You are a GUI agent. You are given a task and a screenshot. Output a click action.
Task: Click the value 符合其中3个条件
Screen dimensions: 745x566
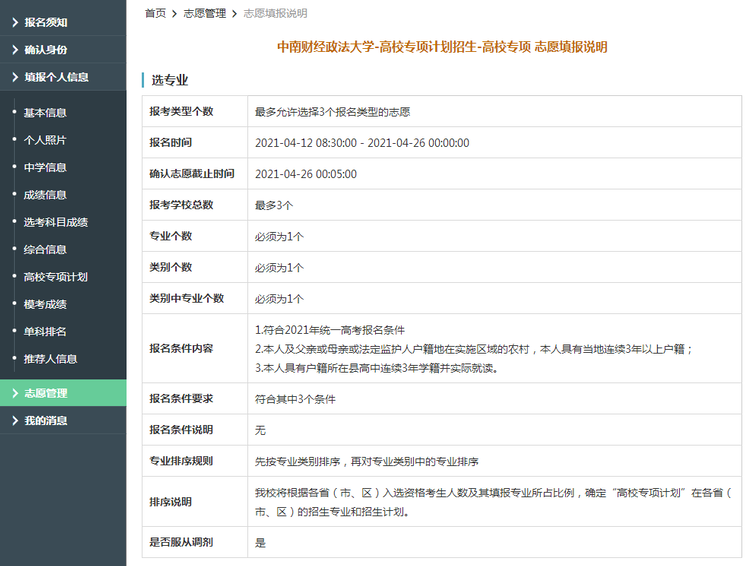pos(295,399)
